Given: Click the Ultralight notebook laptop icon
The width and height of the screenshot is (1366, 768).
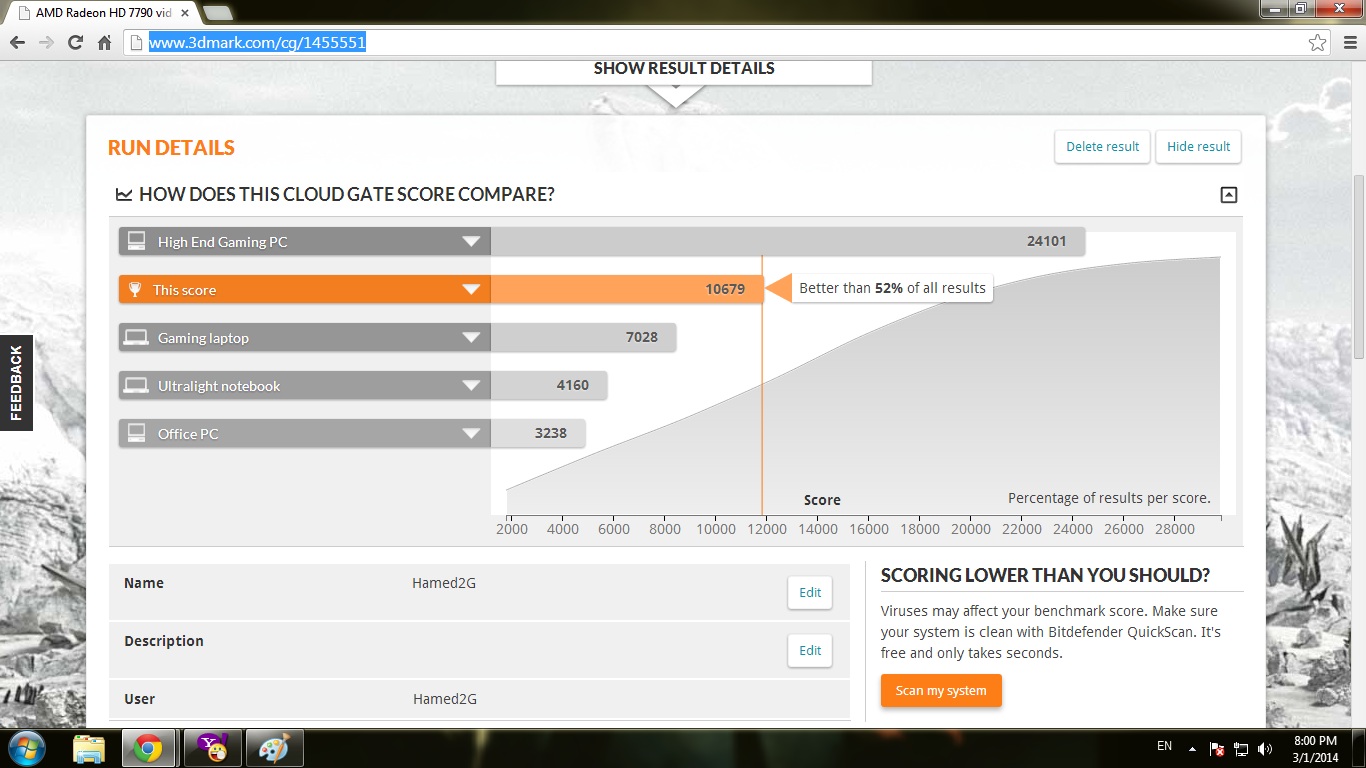Looking at the screenshot, I should 136,386.
